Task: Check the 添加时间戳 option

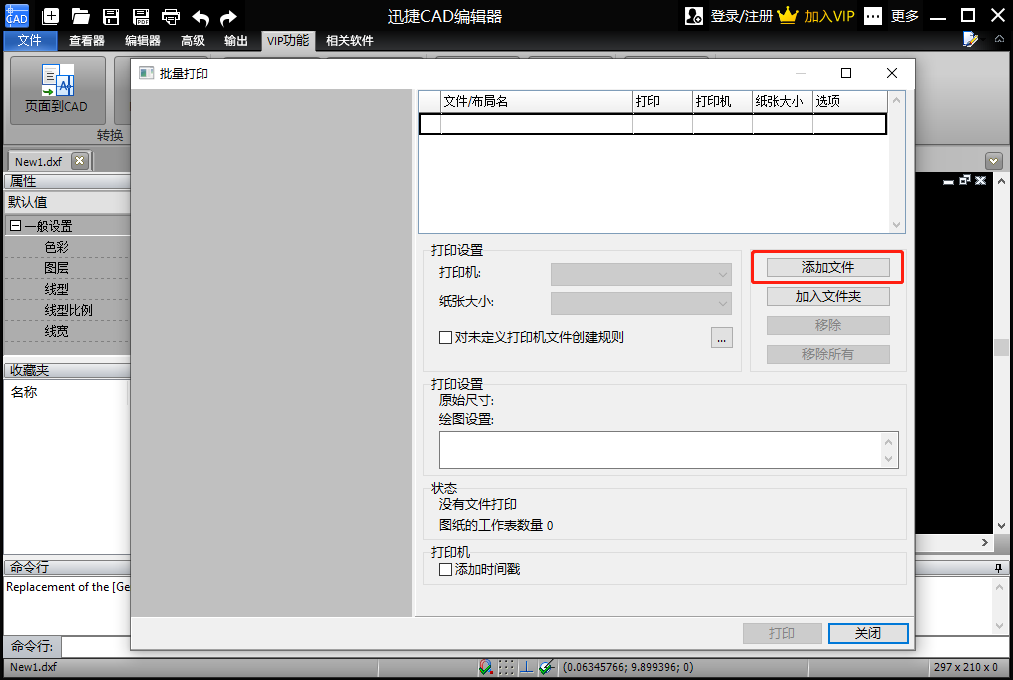Action: (x=445, y=570)
